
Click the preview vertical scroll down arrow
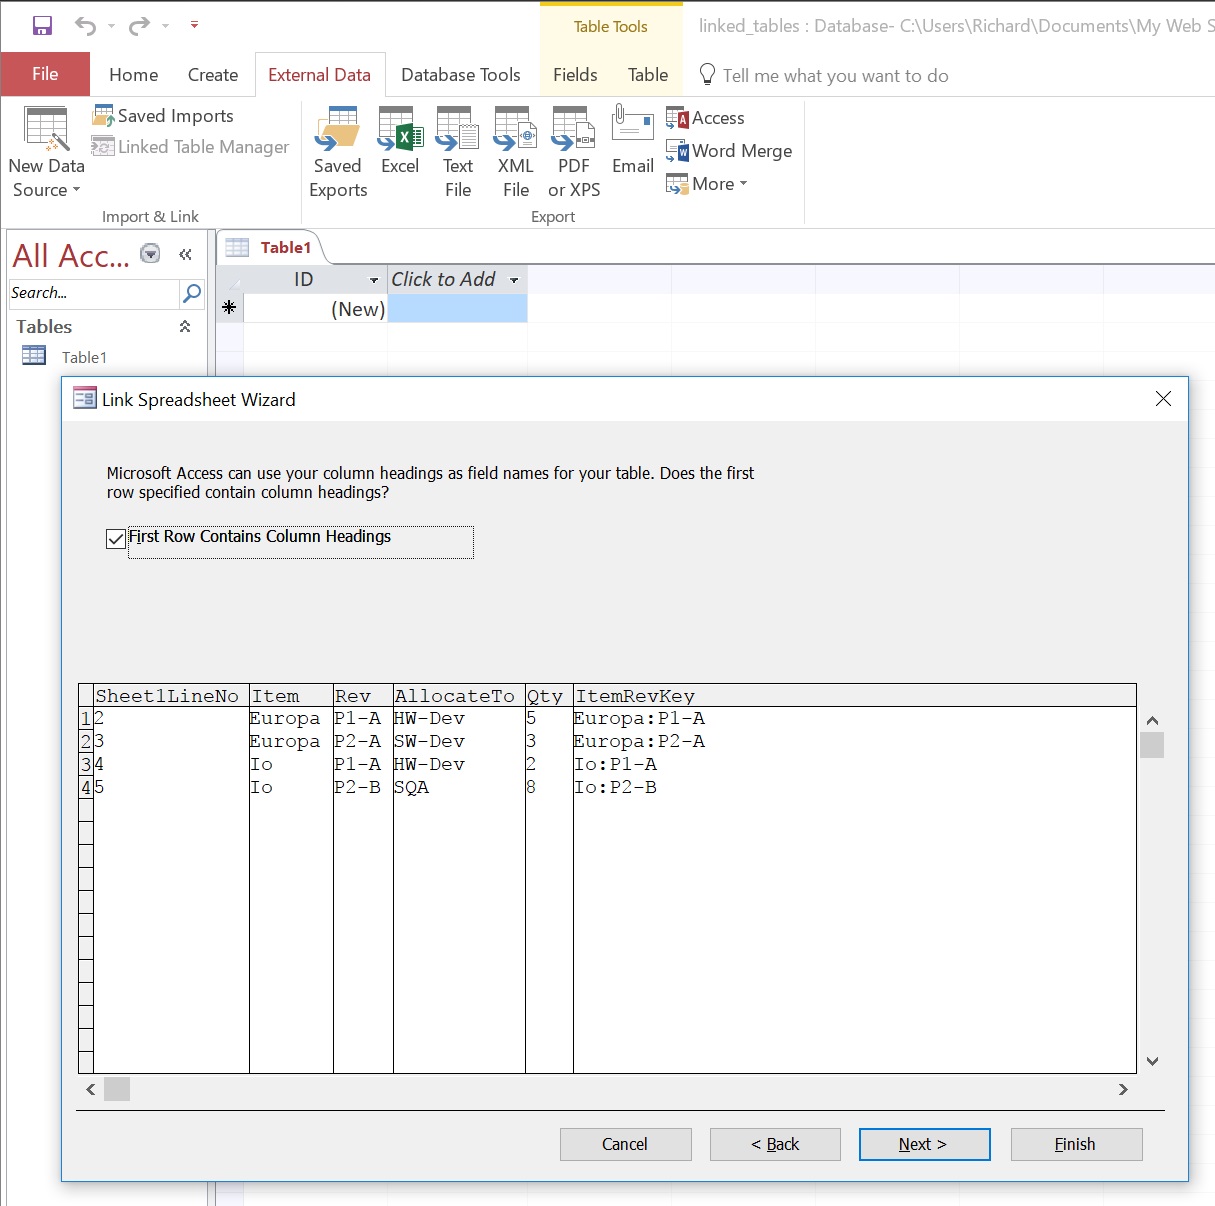[1152, 1061]
